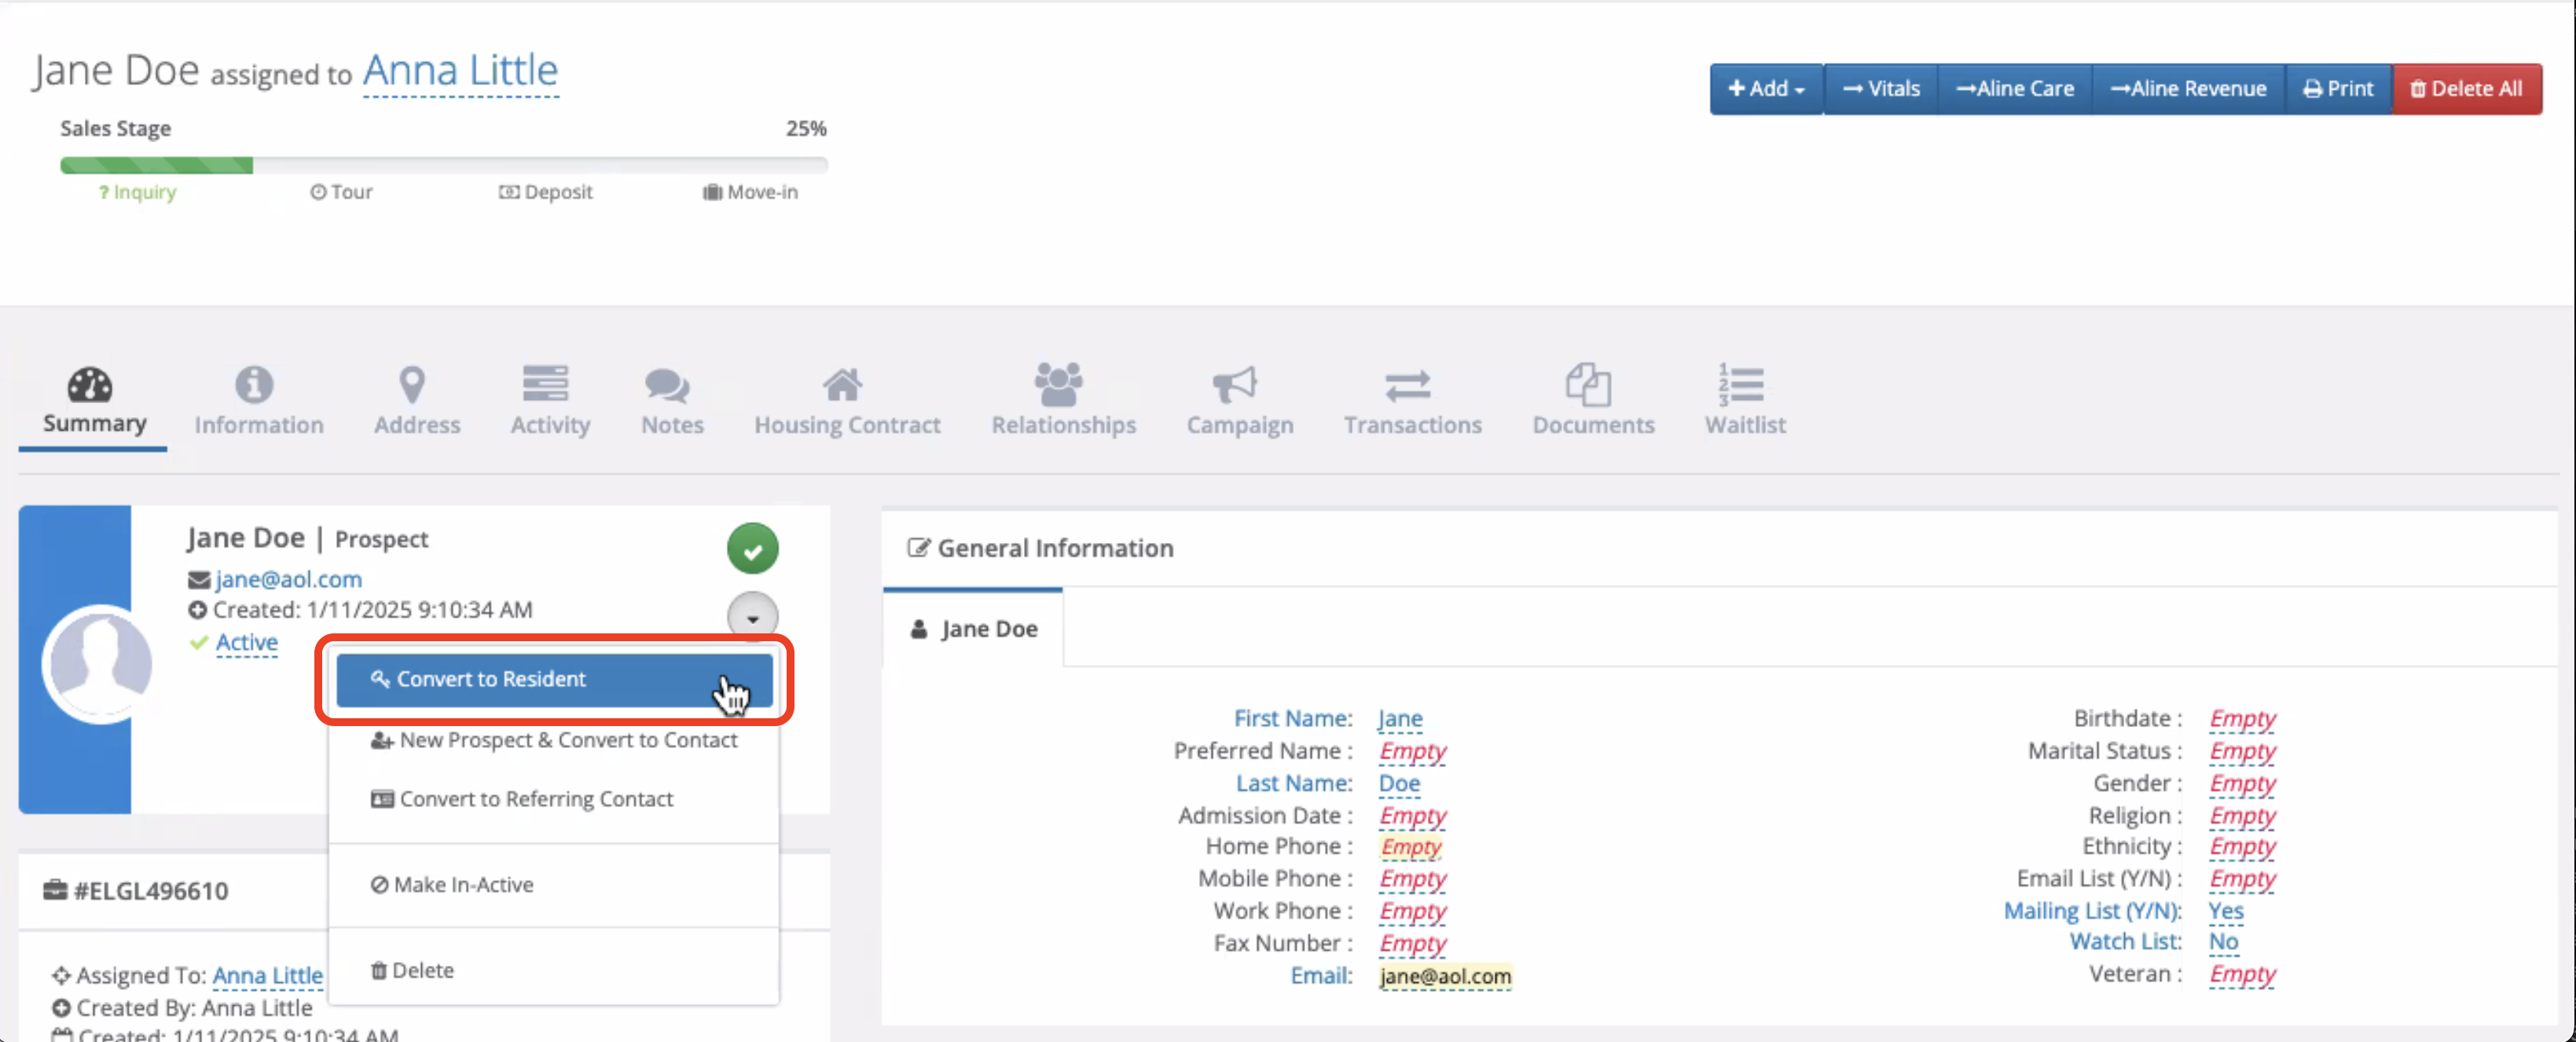Click the Sales Stage progress bar
The width and height of the screenshot is (2576, 1042).
point(443,165)
